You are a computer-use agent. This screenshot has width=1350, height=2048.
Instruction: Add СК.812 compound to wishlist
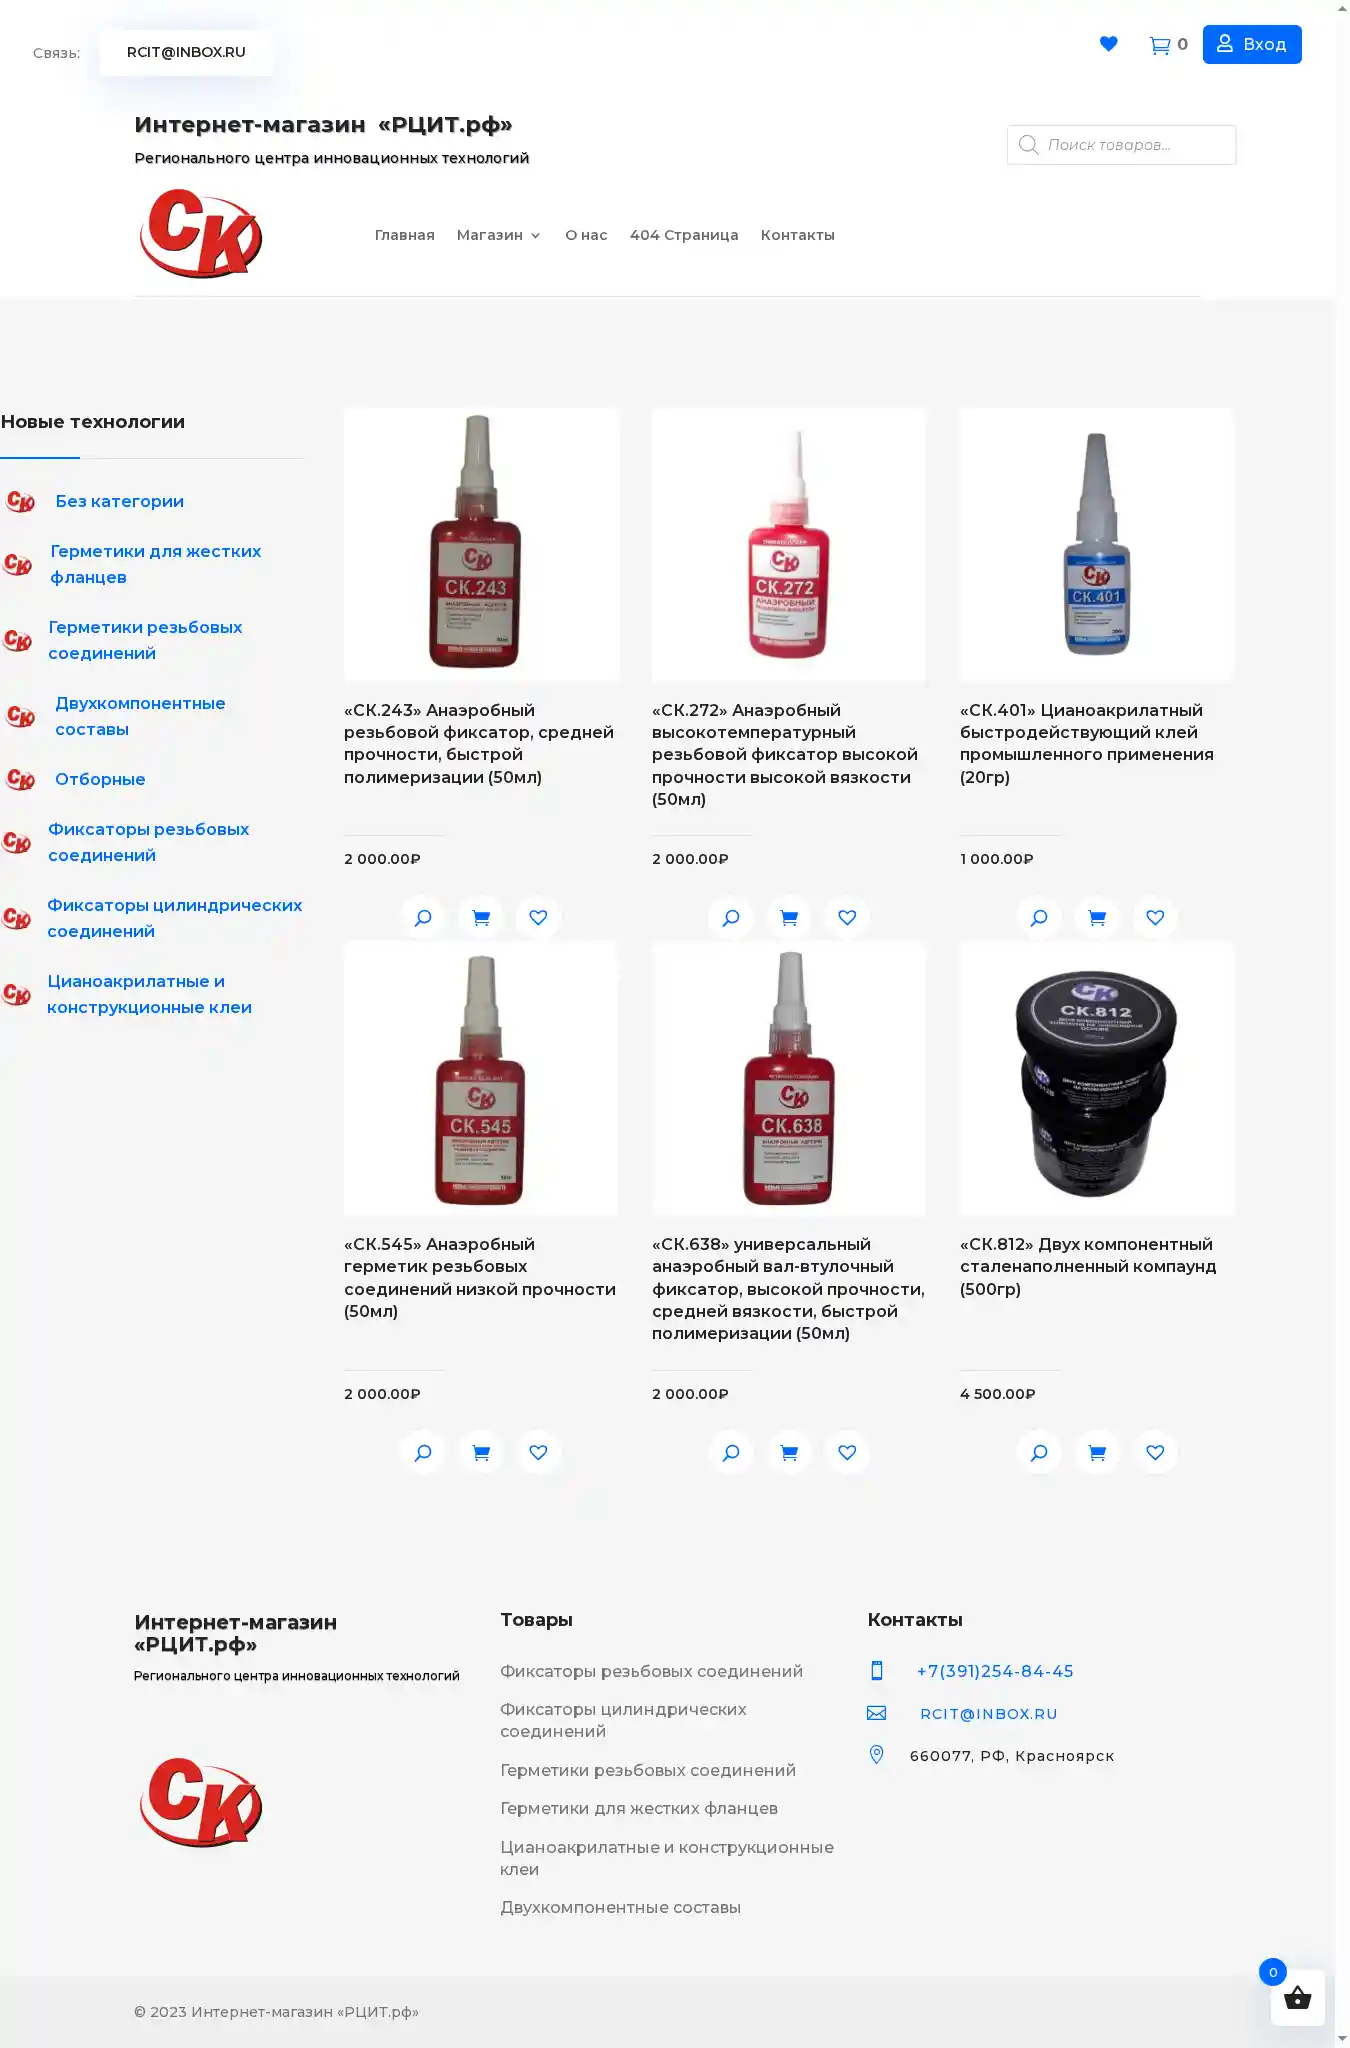1155,1452
